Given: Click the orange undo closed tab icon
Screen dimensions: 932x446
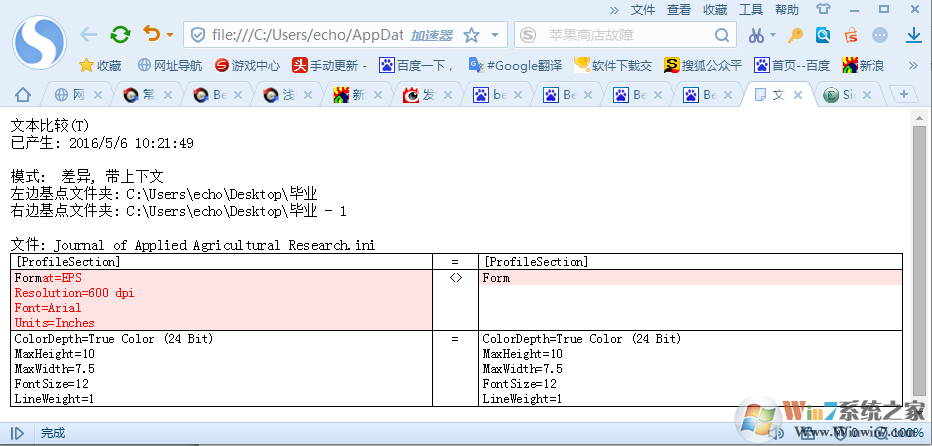Looking at the screenshot, I should coord(151,35).
